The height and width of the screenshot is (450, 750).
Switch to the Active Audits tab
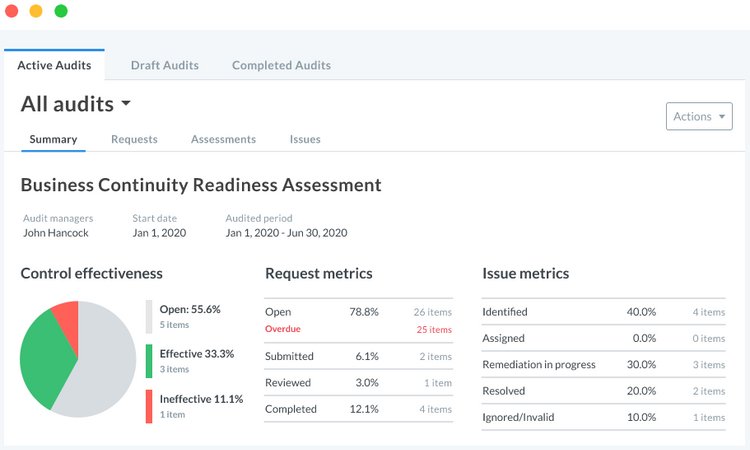54,65
